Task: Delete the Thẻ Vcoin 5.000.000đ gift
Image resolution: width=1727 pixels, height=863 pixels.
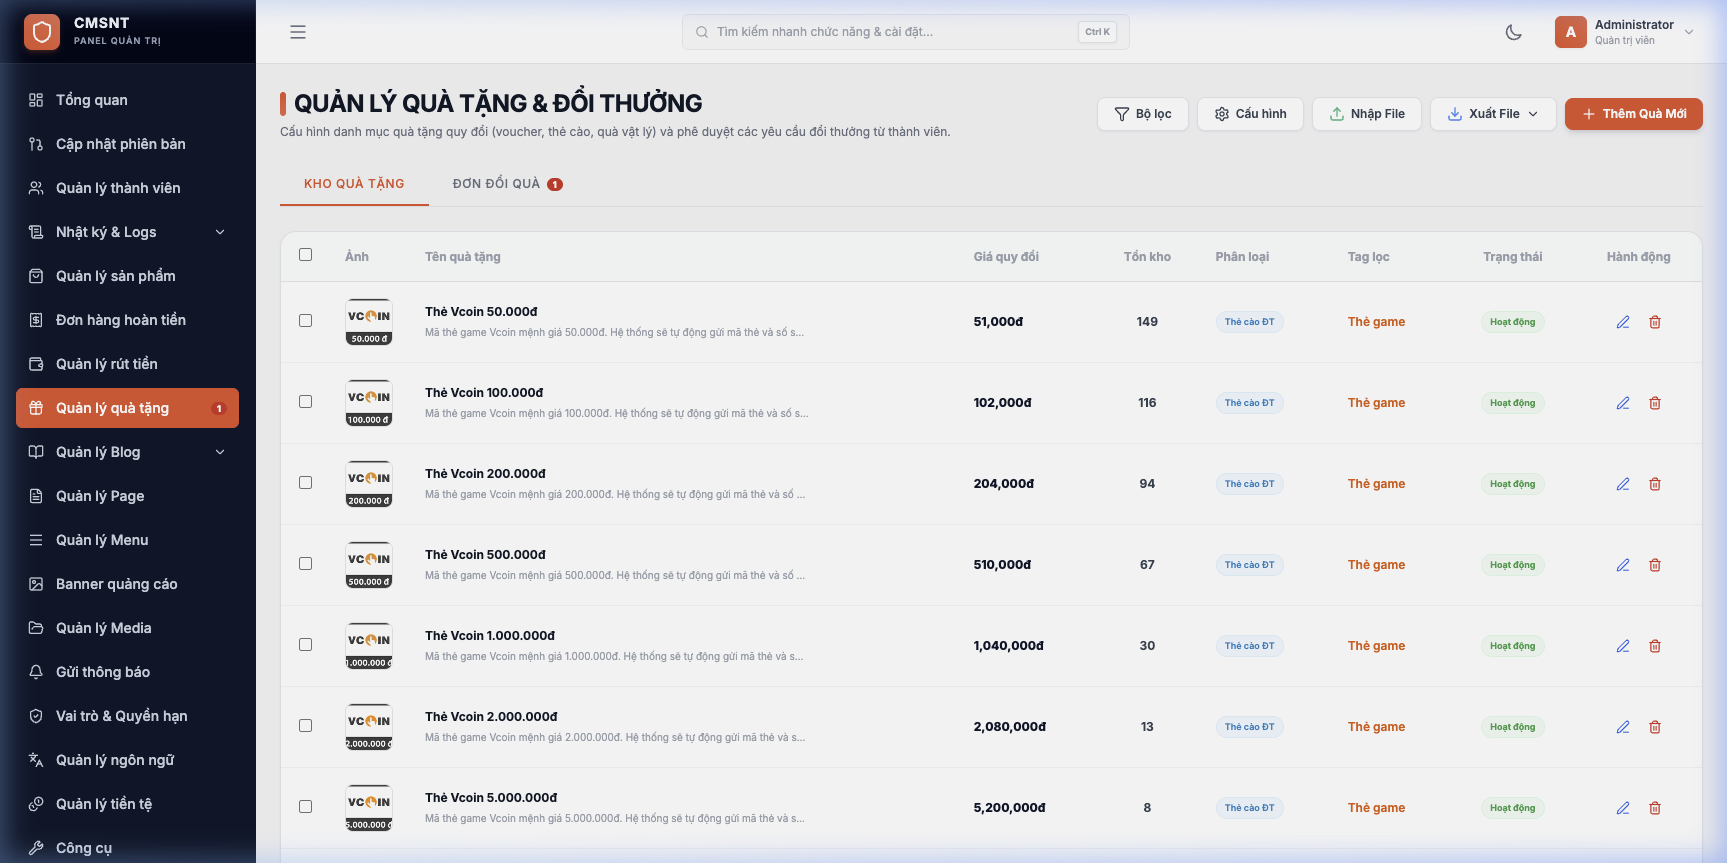Action: coord(1655,808)
